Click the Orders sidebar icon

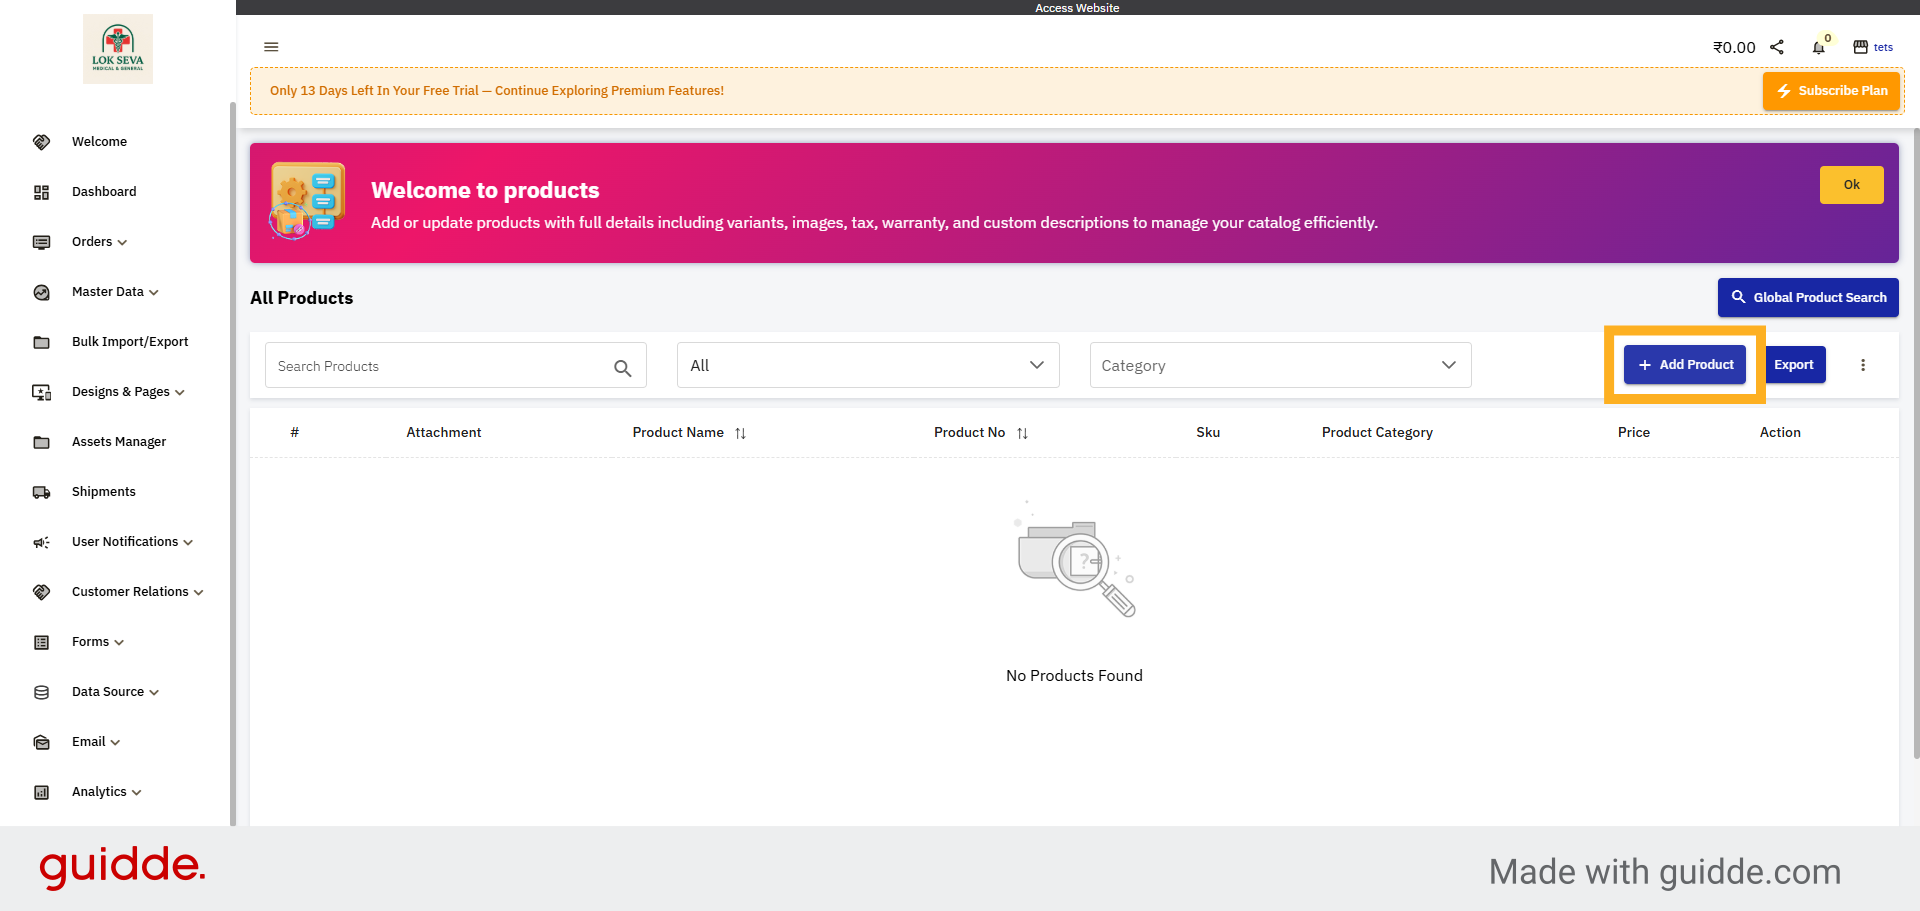[x=41, y=242]
